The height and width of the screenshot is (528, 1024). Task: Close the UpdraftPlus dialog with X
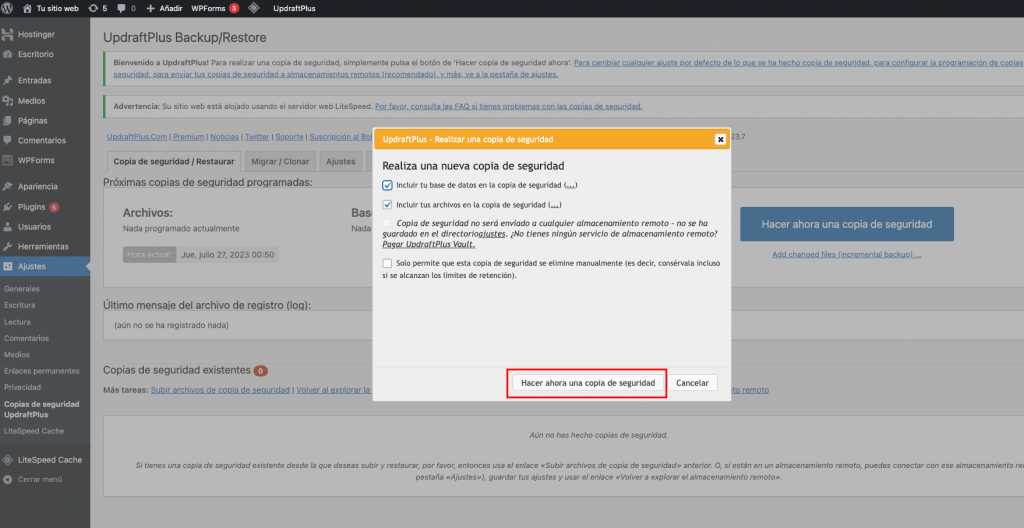(720, 139)
